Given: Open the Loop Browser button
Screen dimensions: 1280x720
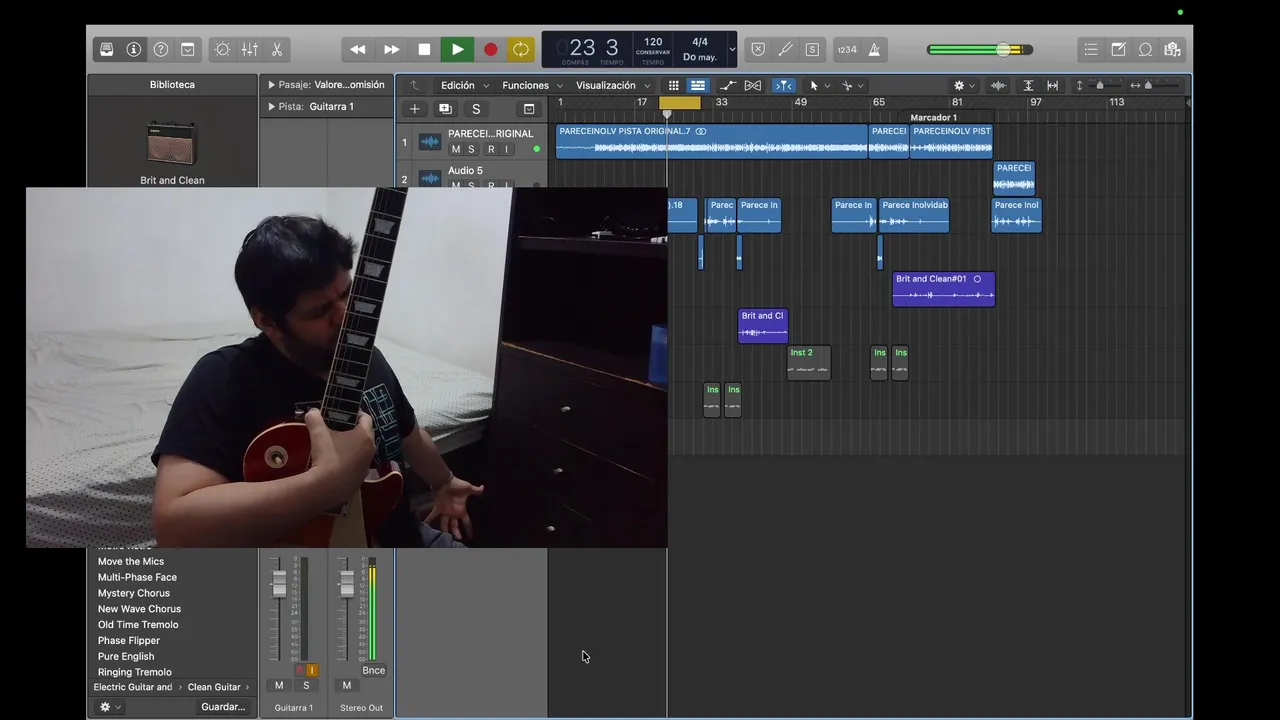Looking at the screenshot, I should (1145, 49).
